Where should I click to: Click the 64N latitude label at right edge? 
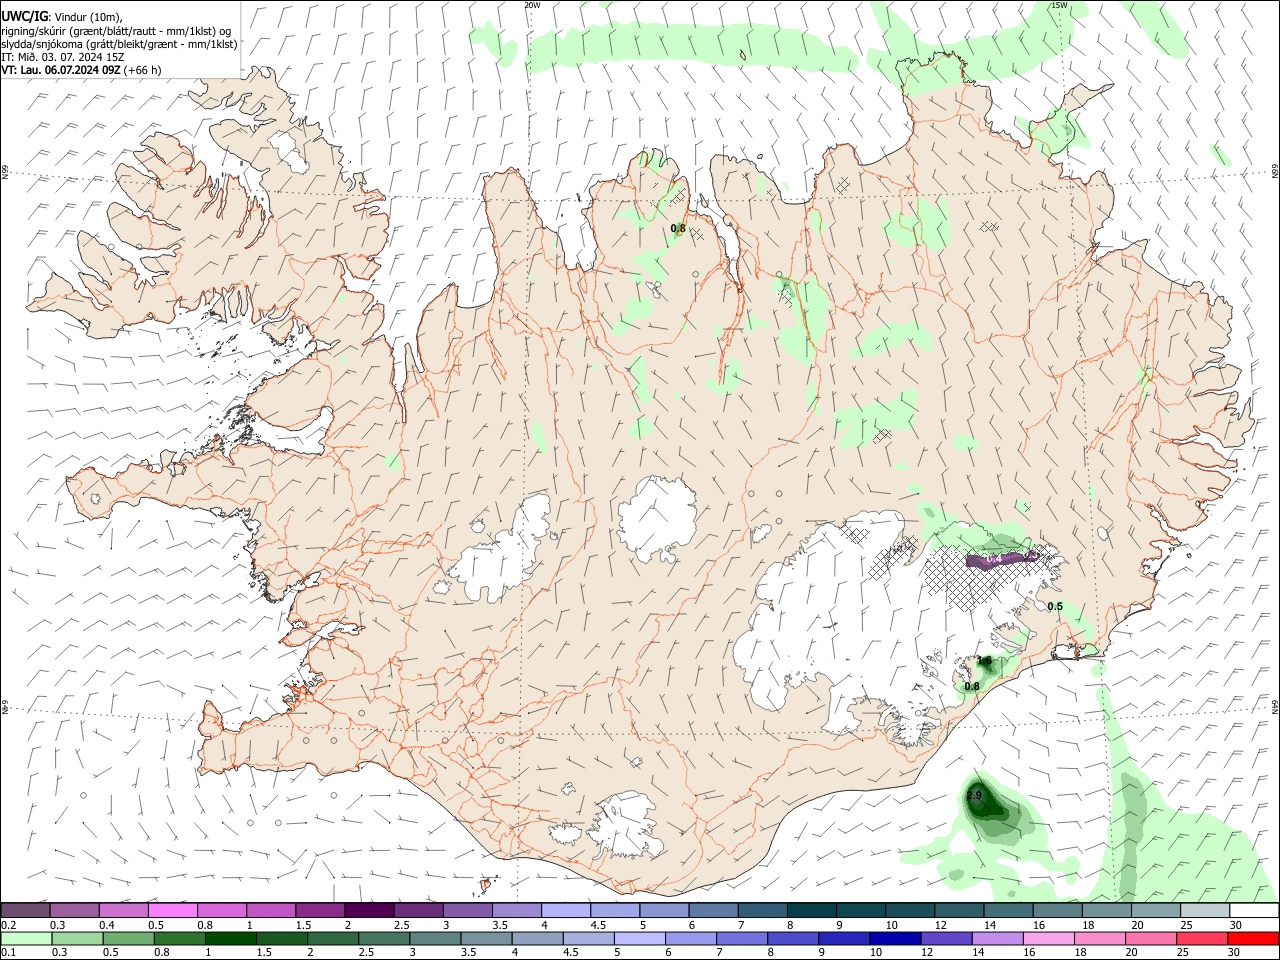[x=1275, y=706]
